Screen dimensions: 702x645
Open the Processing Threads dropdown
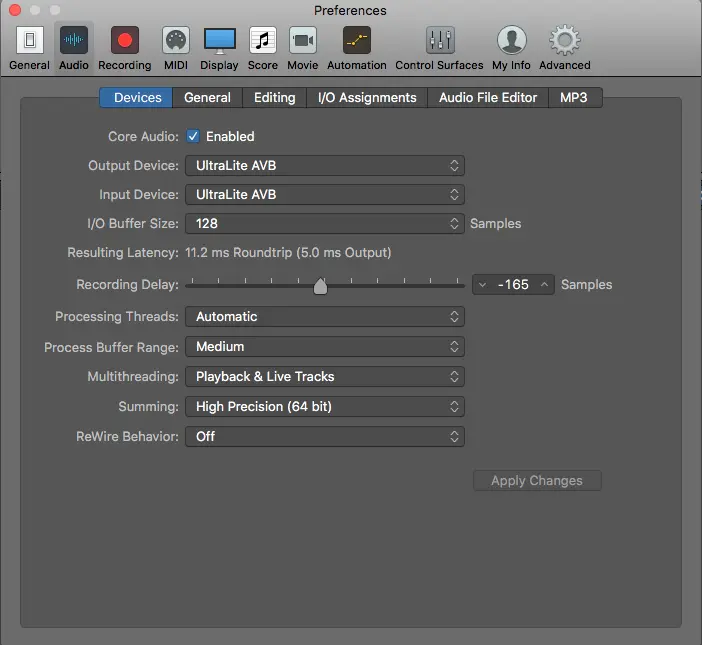click(325, 316)
